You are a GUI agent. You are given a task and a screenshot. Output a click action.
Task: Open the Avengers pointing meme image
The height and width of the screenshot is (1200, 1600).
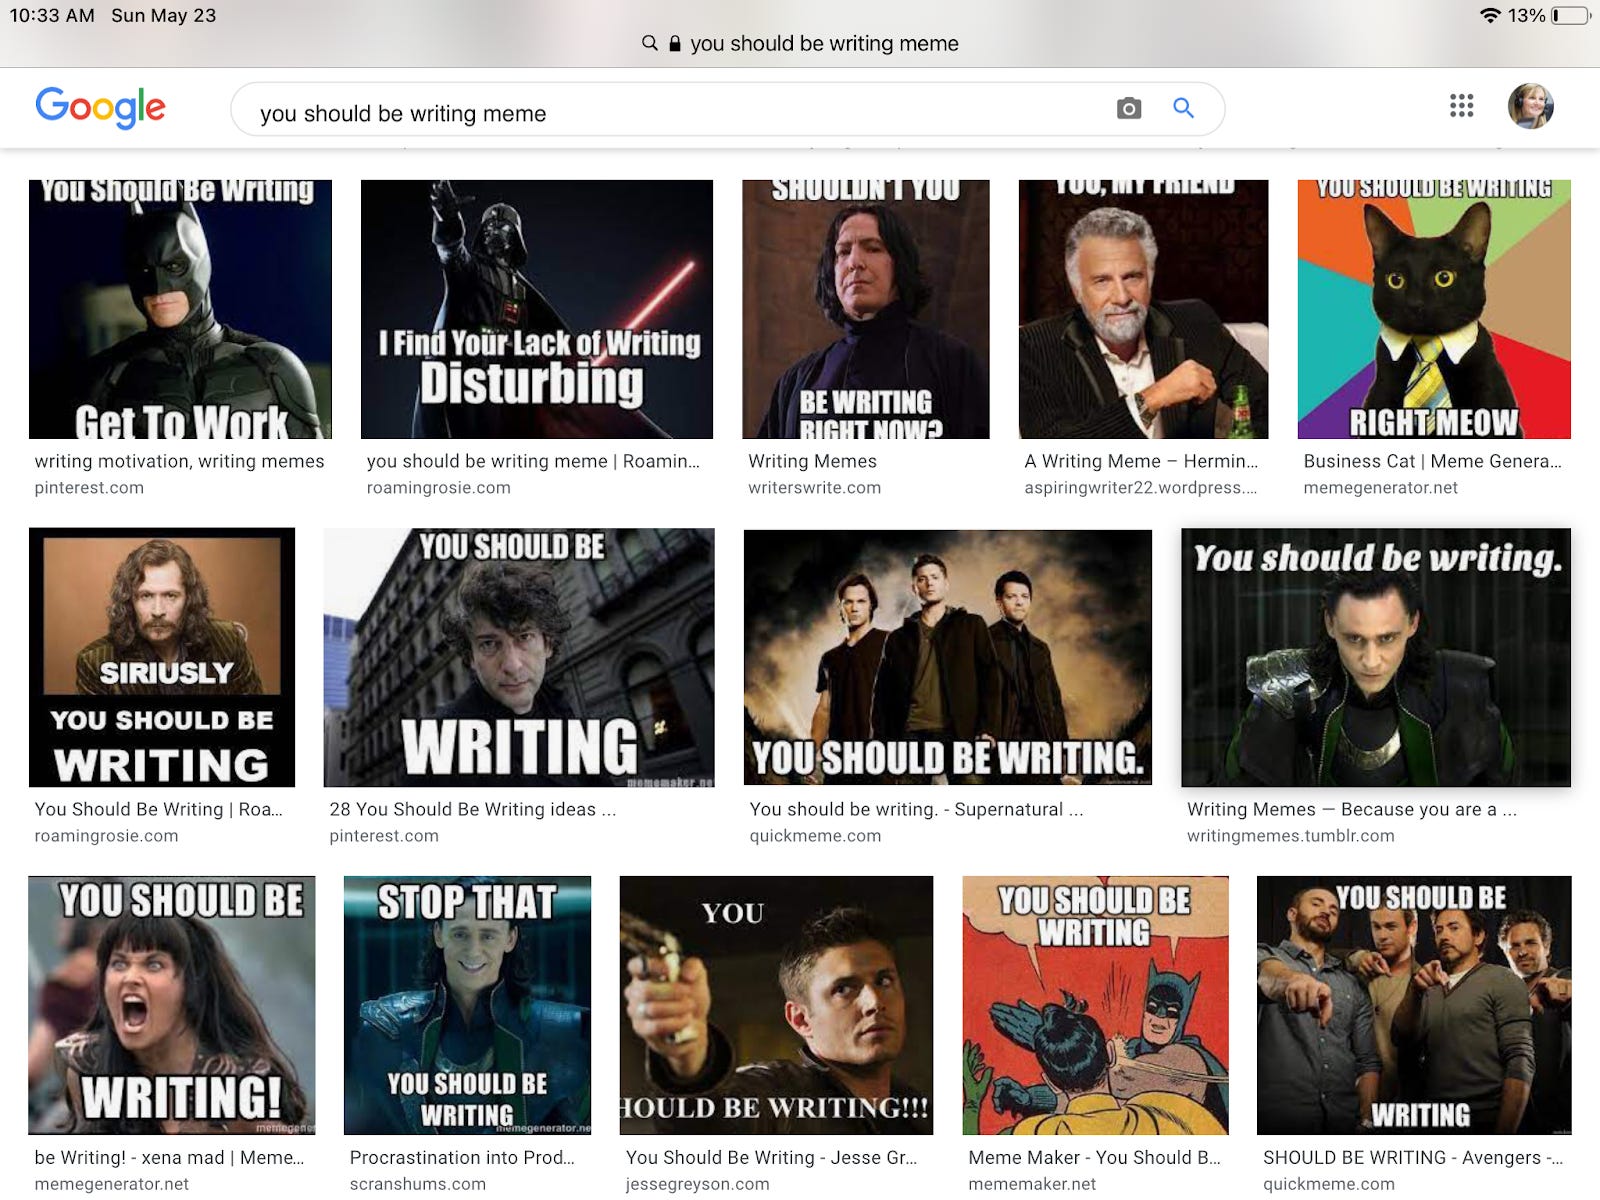click(1414, 1005)
